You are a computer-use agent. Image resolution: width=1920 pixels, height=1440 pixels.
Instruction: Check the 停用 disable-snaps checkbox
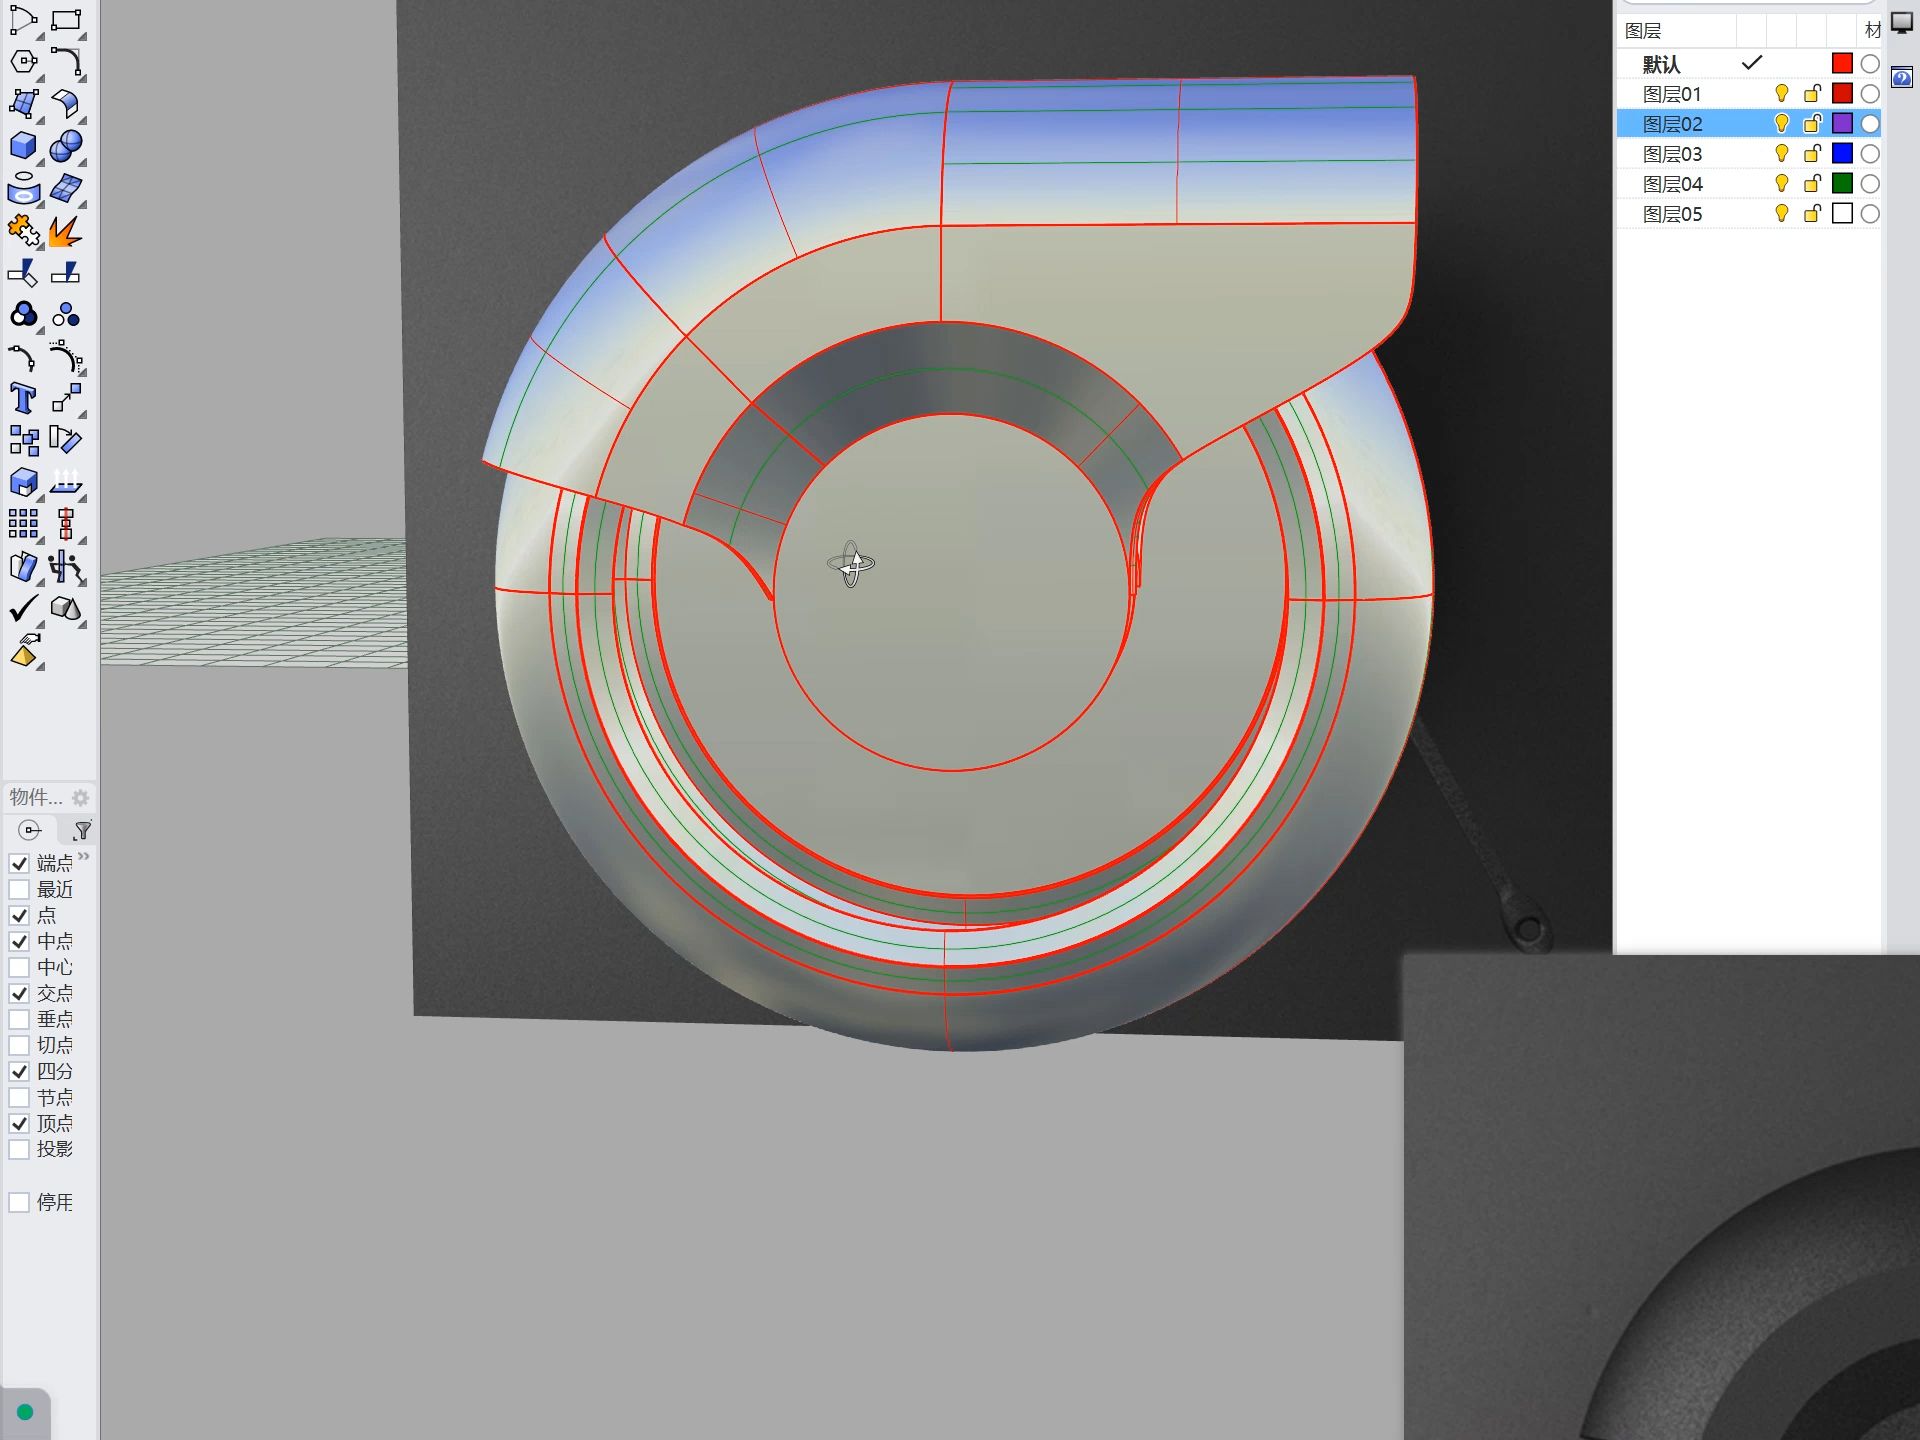(19, 1202)
